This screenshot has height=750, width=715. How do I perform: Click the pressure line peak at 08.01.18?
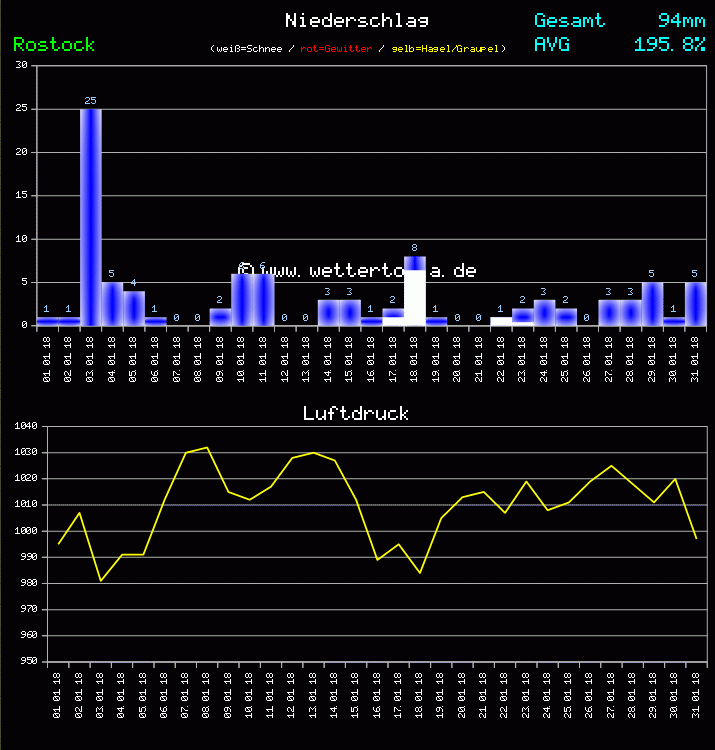click(x=207, y=448)
